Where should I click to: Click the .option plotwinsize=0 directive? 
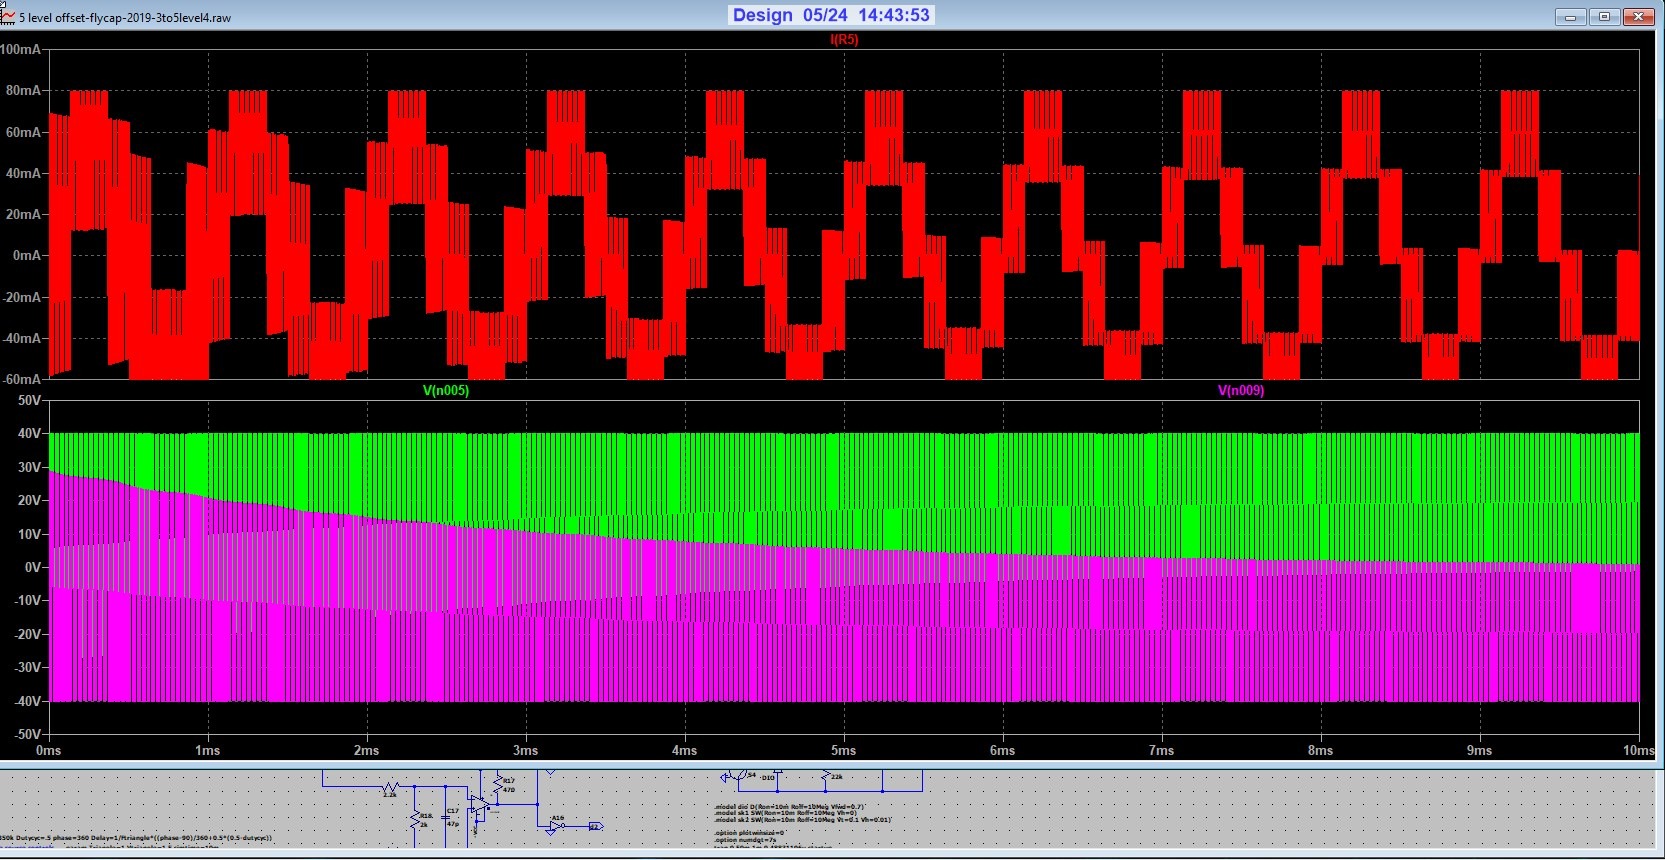[749, 833]
